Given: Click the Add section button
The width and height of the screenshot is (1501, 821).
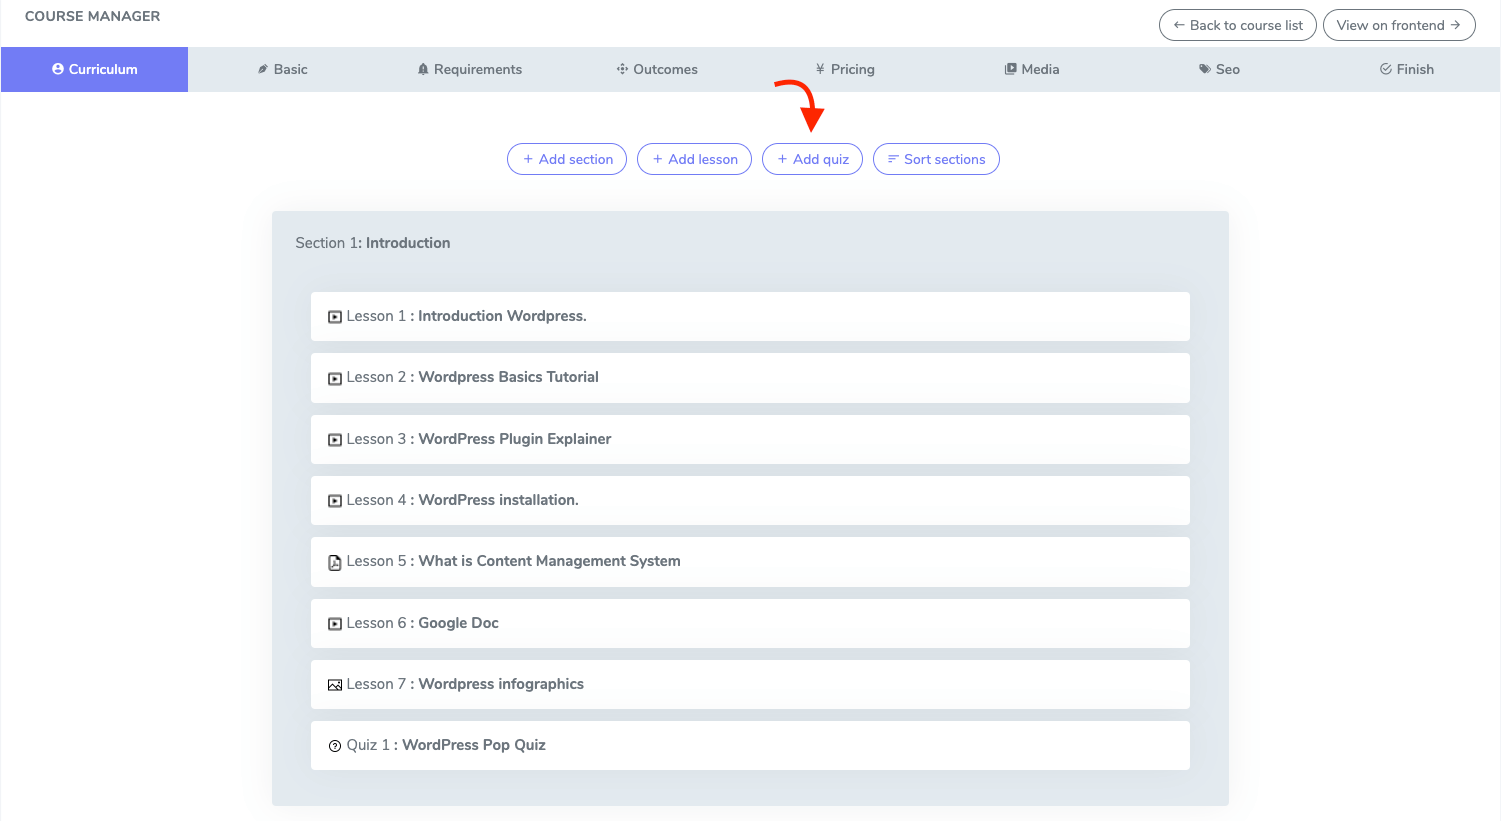Looking at the screenshot, I should pos(567,159).
